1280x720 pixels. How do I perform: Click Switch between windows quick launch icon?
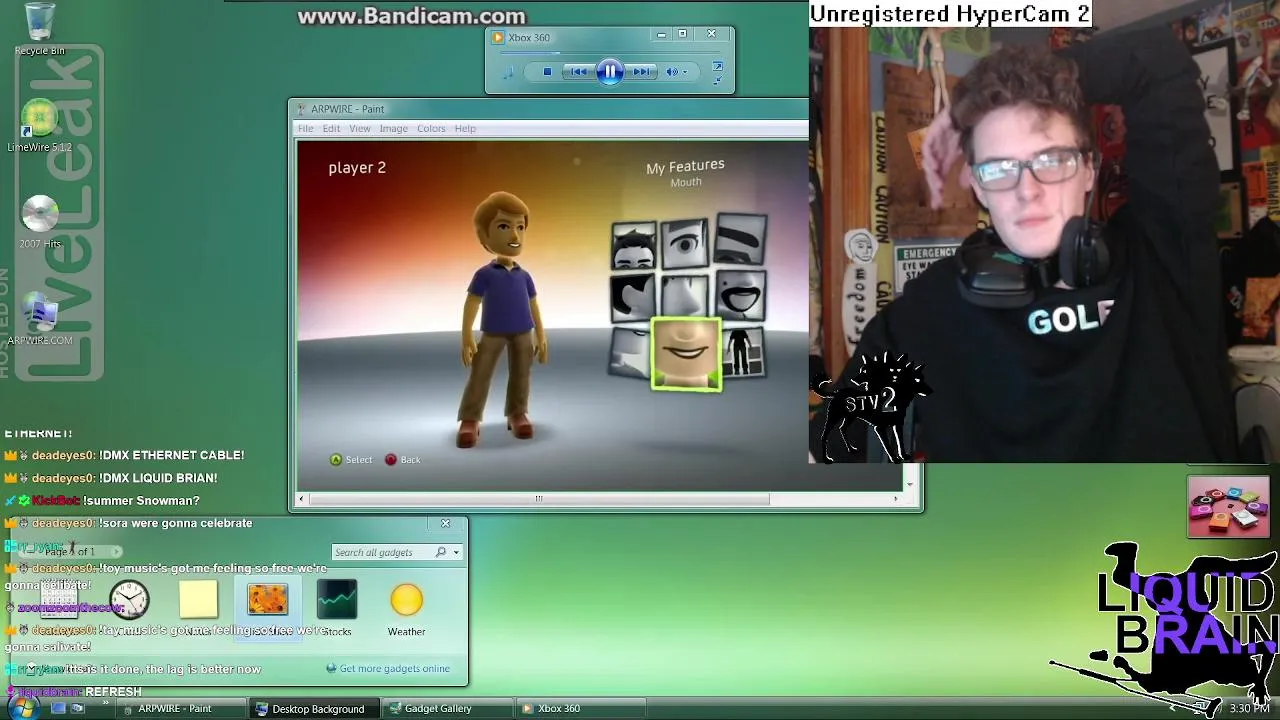(77, 708)
